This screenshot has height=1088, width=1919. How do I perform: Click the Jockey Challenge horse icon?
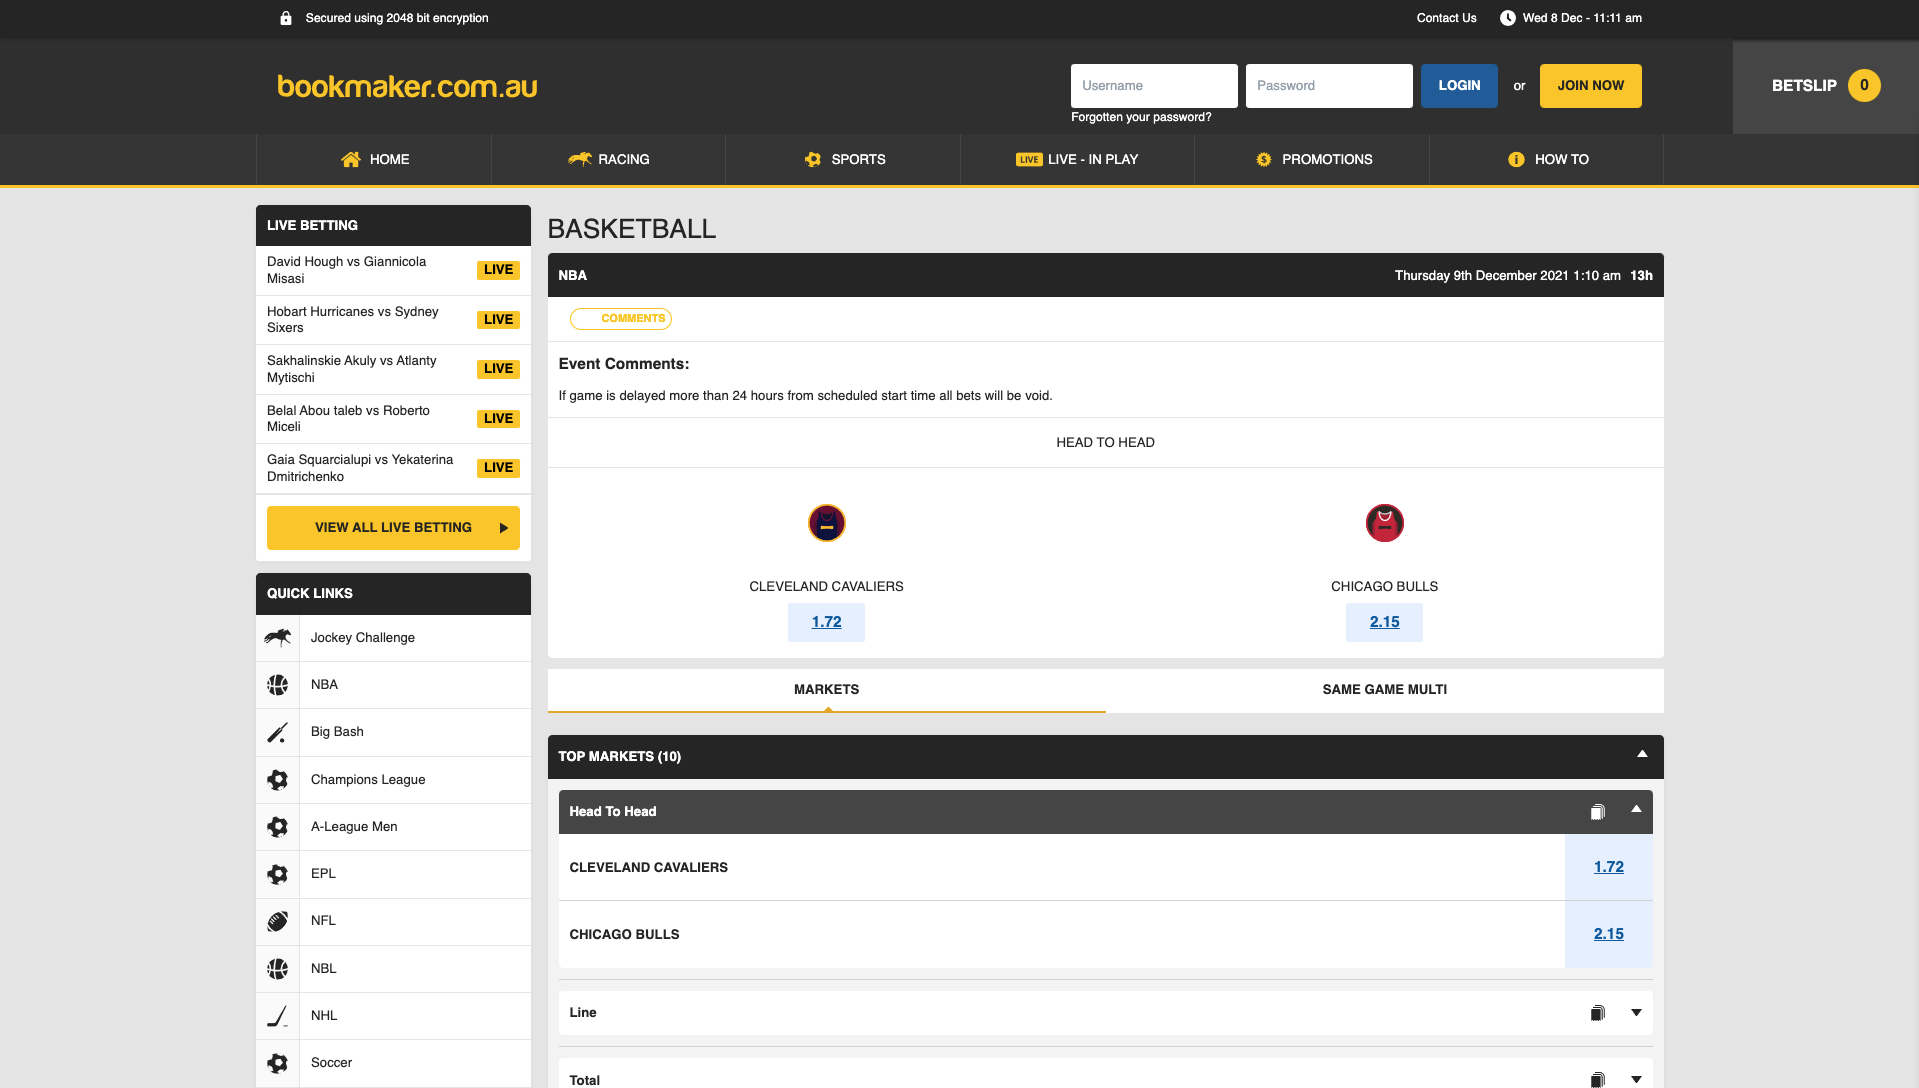[x=278, y=637]
